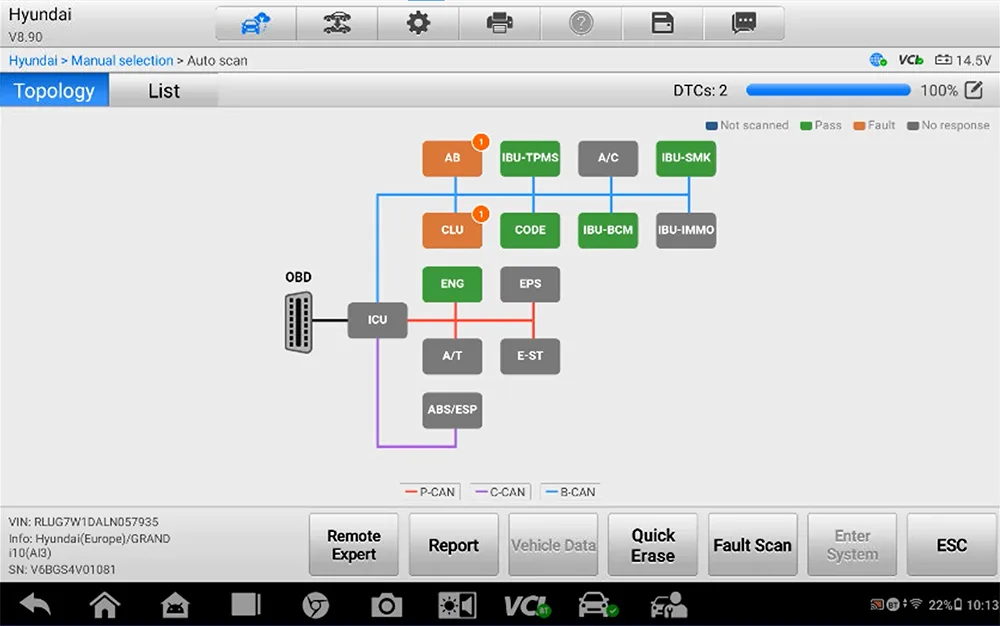1000x626 pixels.
Task: Select the ABS/ESP module node
Action: 452,410
